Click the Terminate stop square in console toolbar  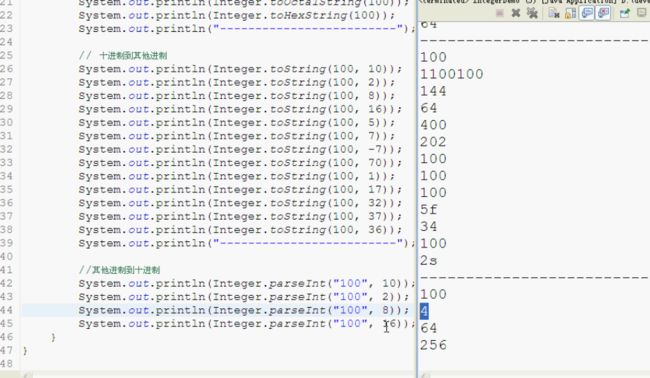(500, 13)
